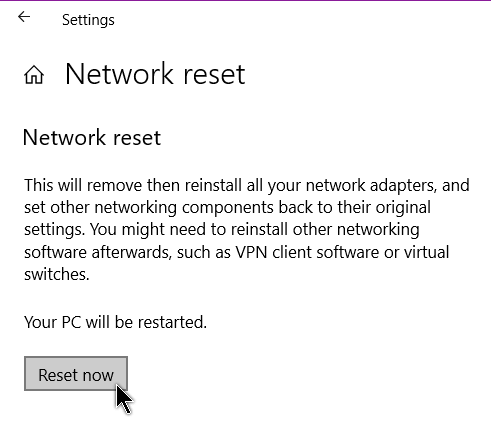This screenshot has height=443, width=491.
Task: Click the Settings window title text
Action: coord(88,20)
